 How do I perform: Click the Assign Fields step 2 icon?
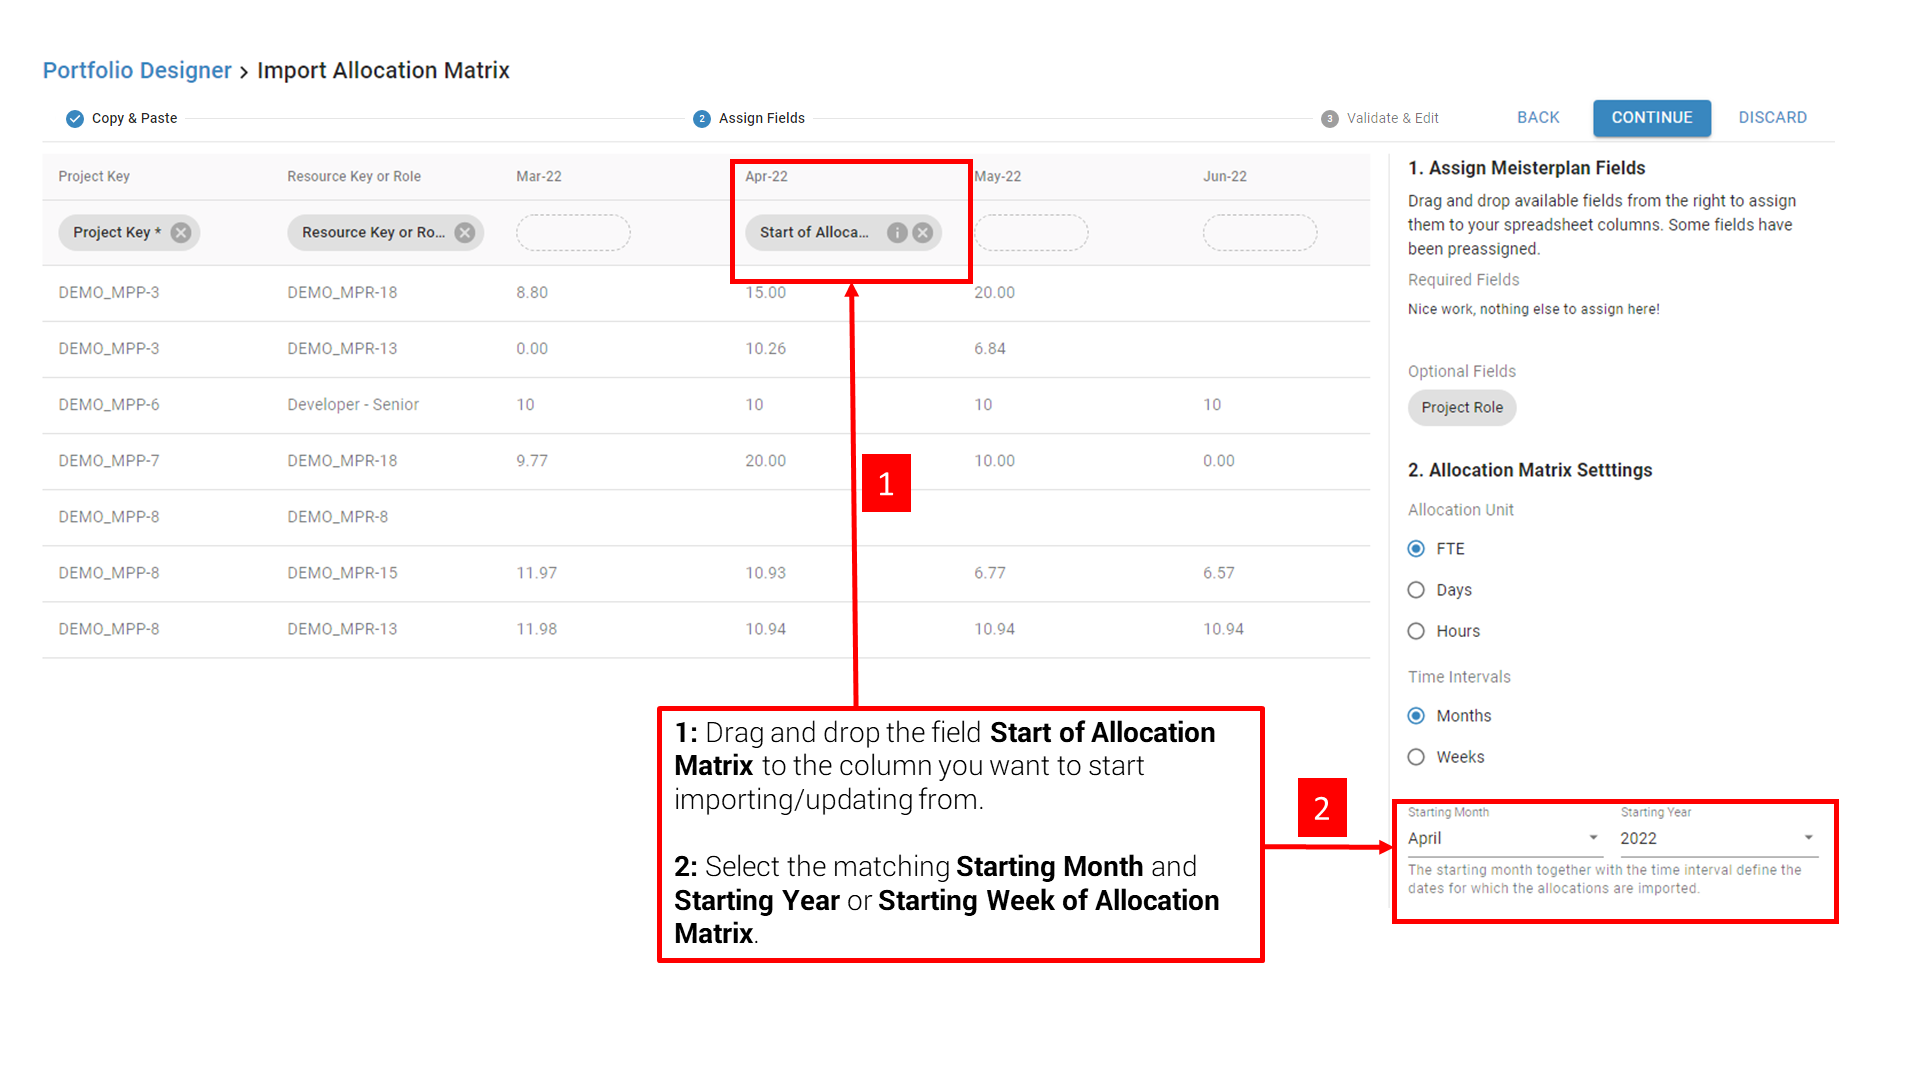pos(702,118)
